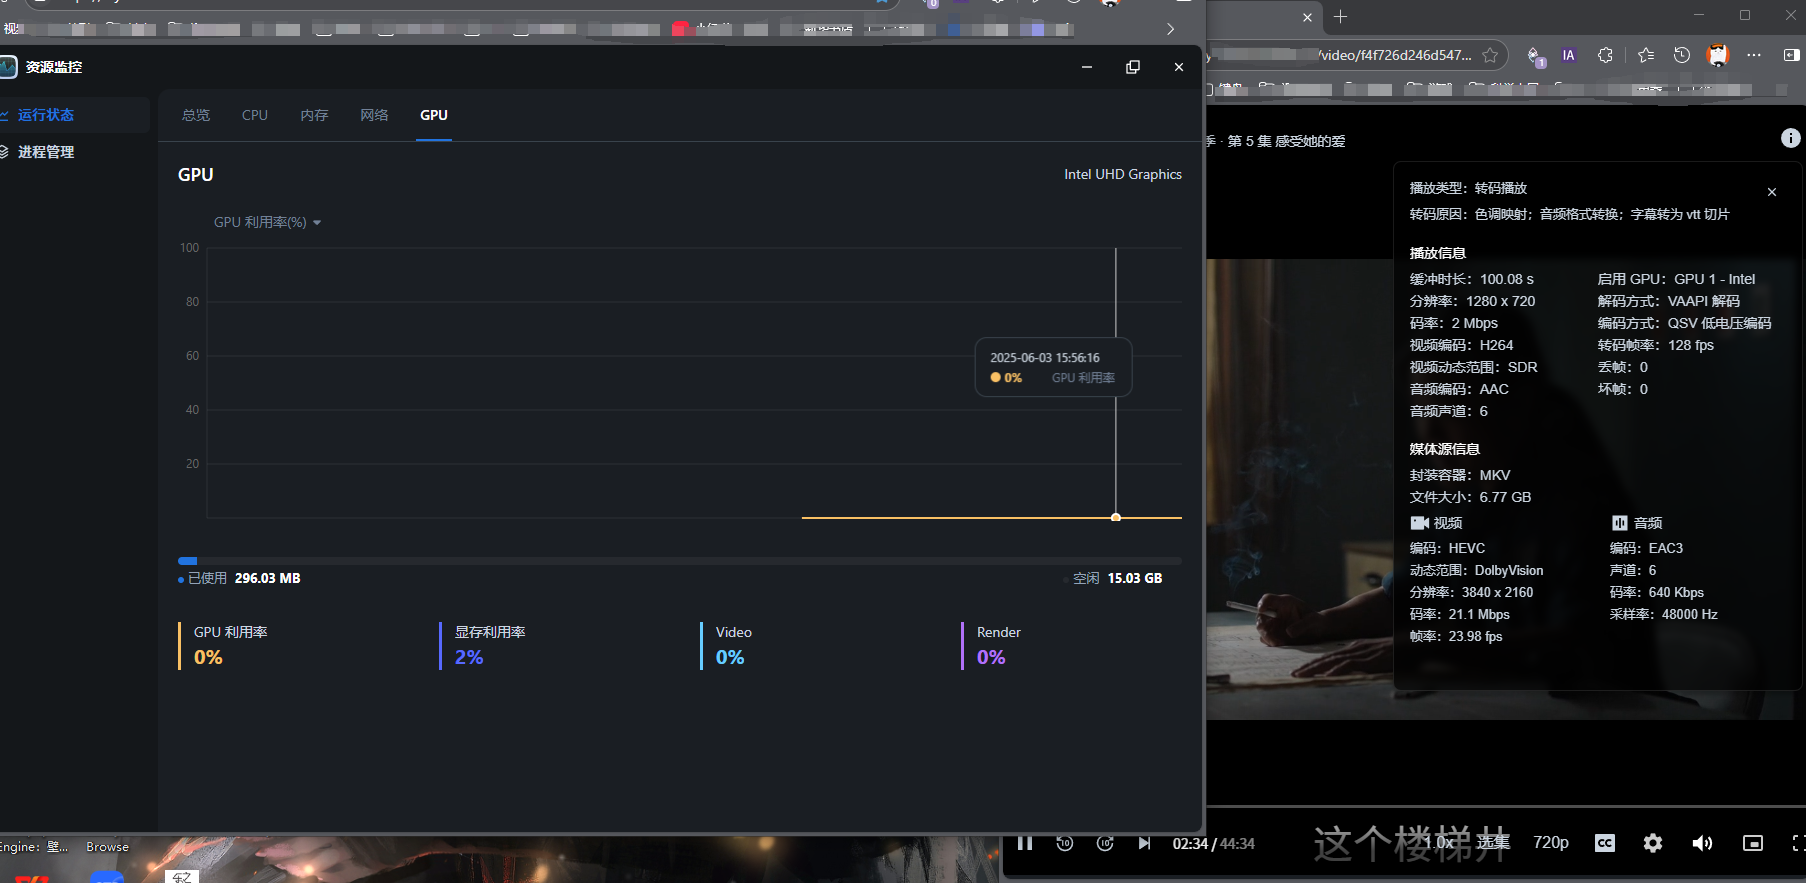
Task: Switch to the CPU tab
Action: coord(255,115)
